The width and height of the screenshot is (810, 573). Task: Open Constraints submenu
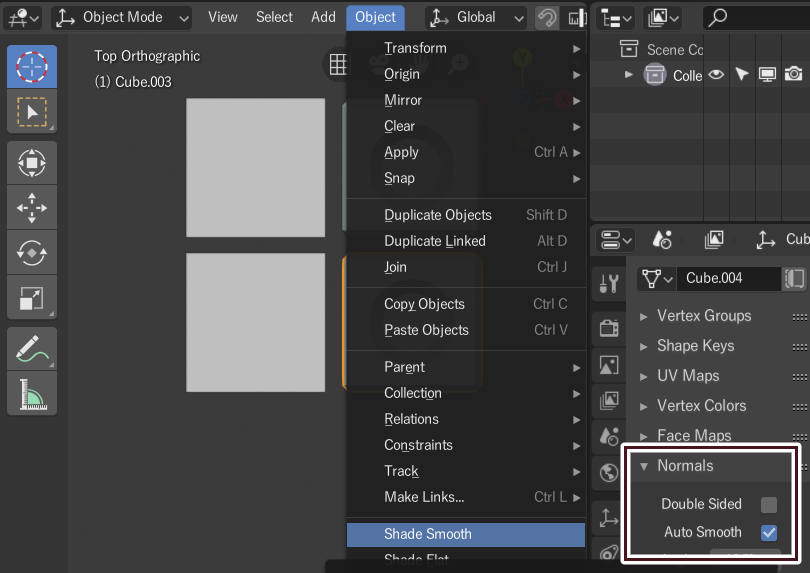tap(465, 445)
